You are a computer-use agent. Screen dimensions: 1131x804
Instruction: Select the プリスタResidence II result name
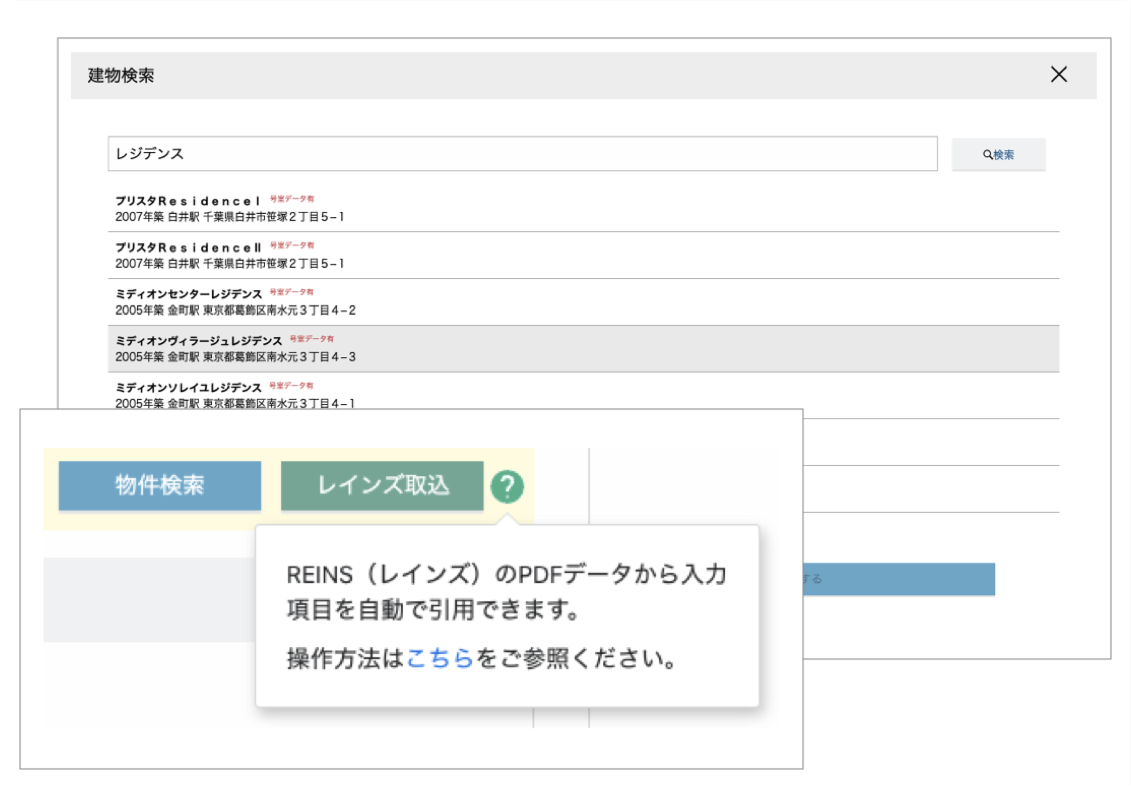click(188, 247)
